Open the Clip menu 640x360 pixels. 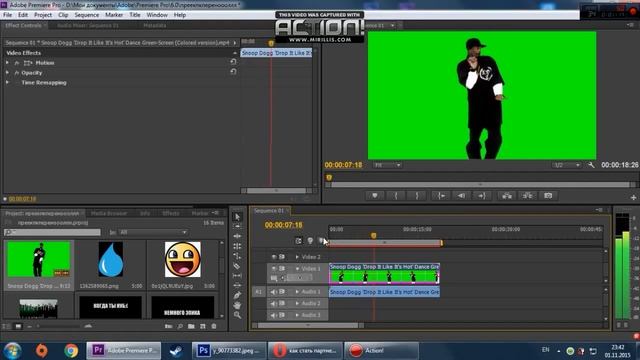(63, 15)
